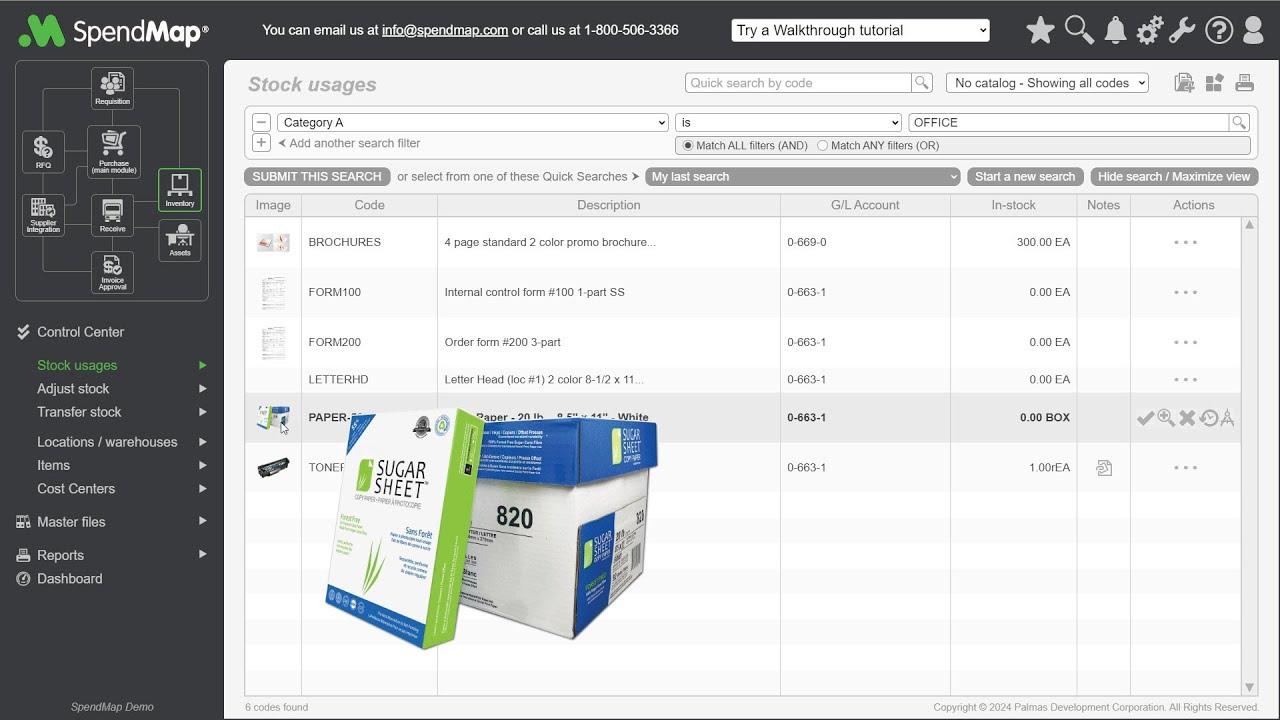Viewport: 1280px width, 720px height.
Task: Click the info@spendmap.com email link
Action: [x=445, y=30]
